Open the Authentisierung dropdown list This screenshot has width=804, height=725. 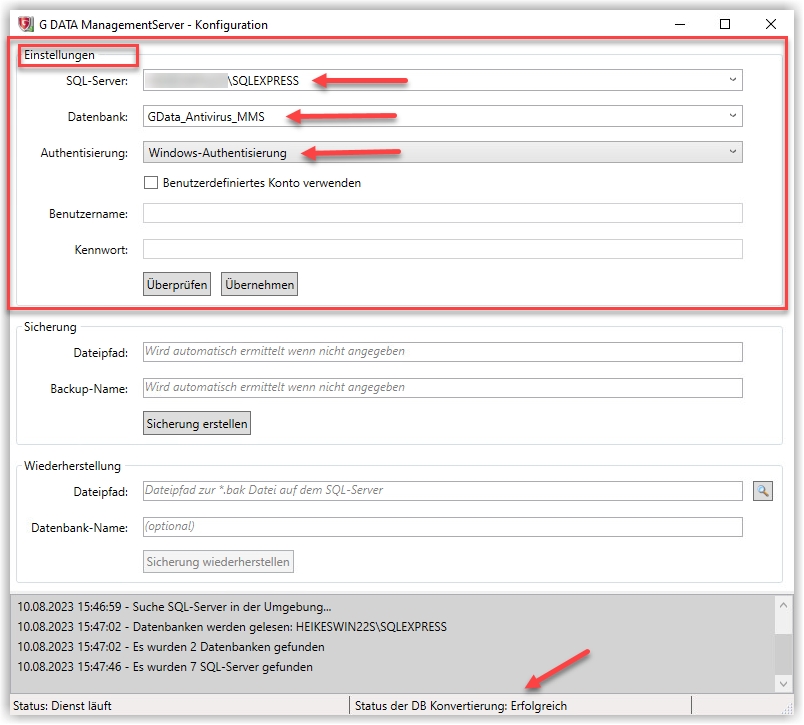coord(443,152)
